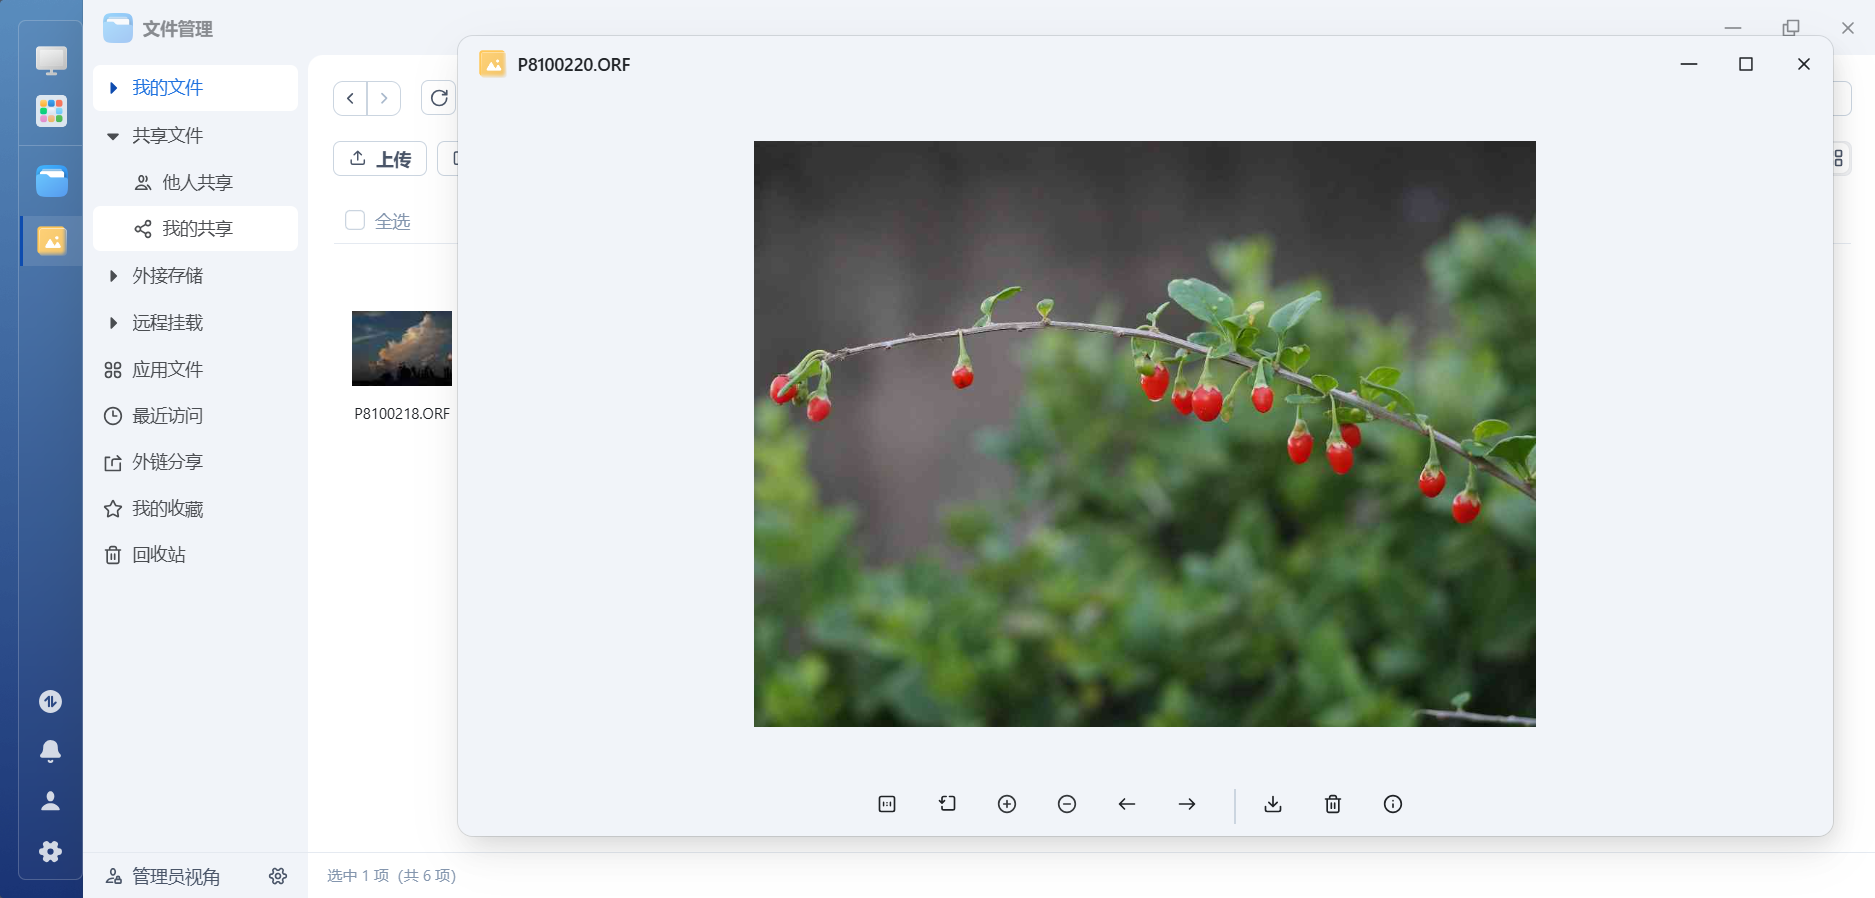Refresh the file list
This screenshot has height=898, width=1875.
[x=439, y=98]
